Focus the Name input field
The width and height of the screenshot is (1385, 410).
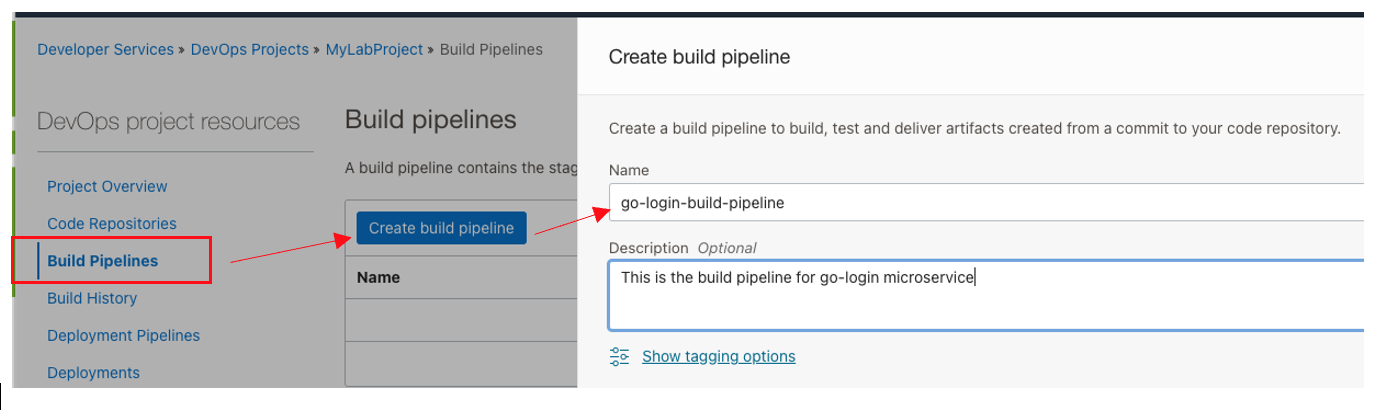tap(985, 202)
